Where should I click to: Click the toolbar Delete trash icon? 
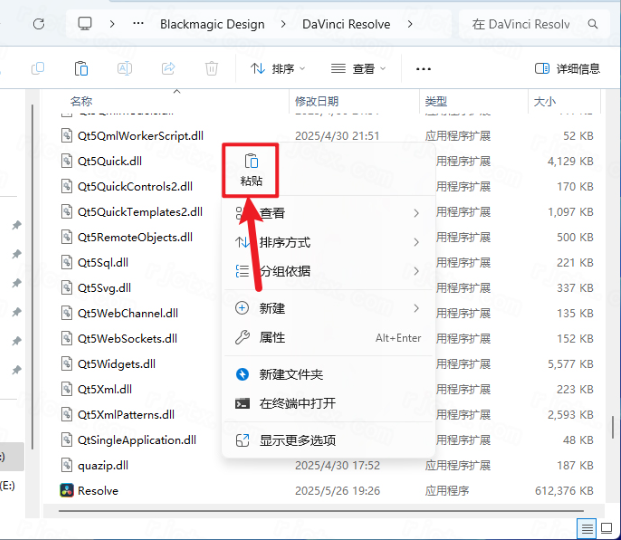[211, 69]
